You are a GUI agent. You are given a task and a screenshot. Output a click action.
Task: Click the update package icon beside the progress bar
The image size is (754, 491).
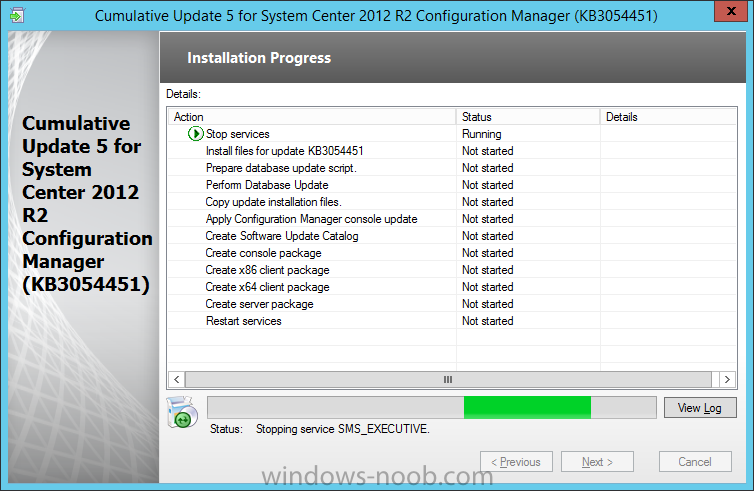182,413
